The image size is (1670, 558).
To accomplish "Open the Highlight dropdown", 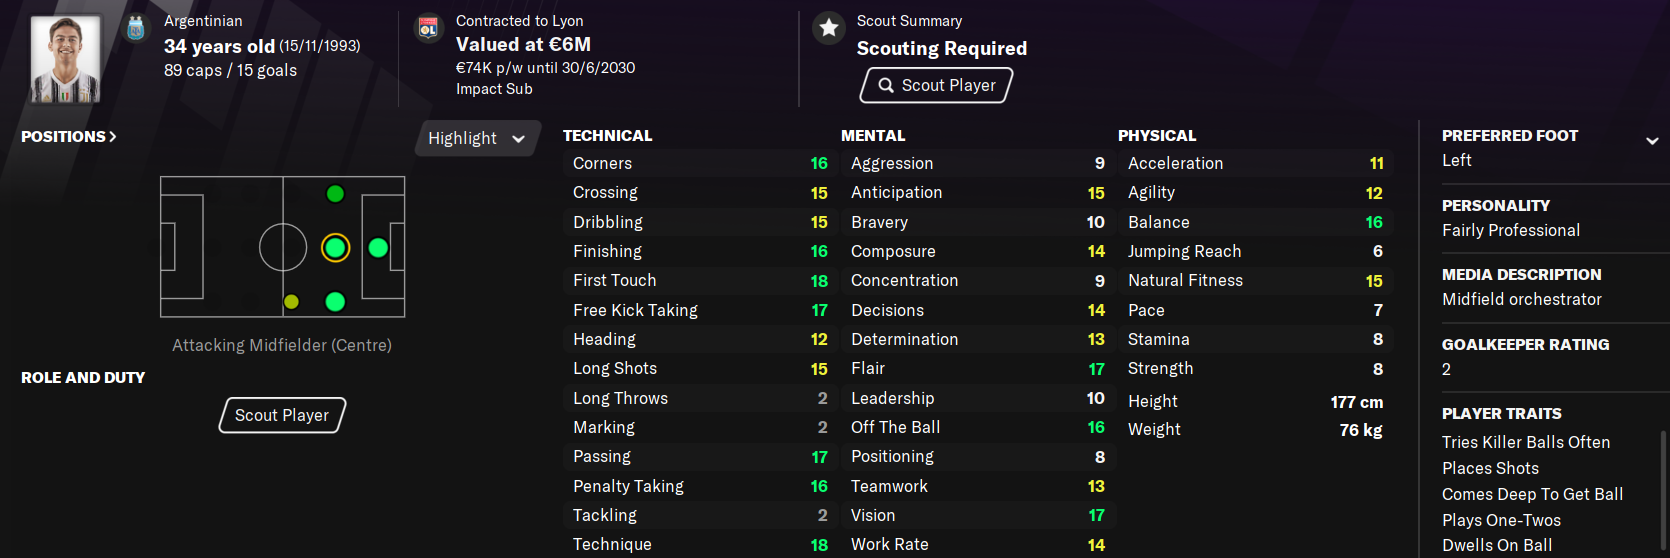I will pyautogui.click(x=476, y=138).
